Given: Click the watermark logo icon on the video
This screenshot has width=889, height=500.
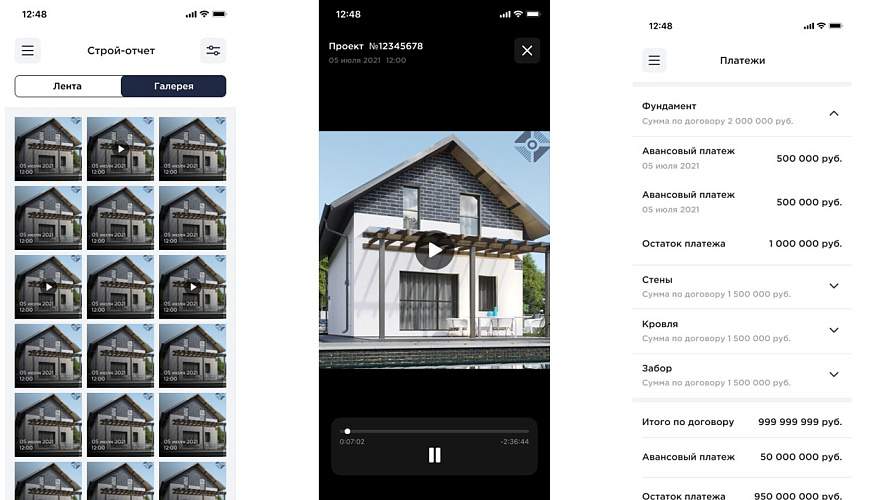Looking at the screenshot, I should [532, 146].
